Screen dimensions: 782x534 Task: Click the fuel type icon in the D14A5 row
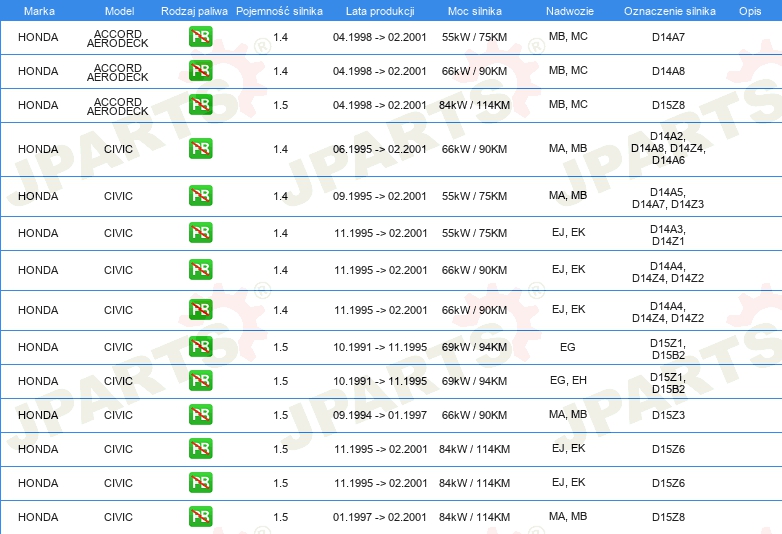point(200,195)
